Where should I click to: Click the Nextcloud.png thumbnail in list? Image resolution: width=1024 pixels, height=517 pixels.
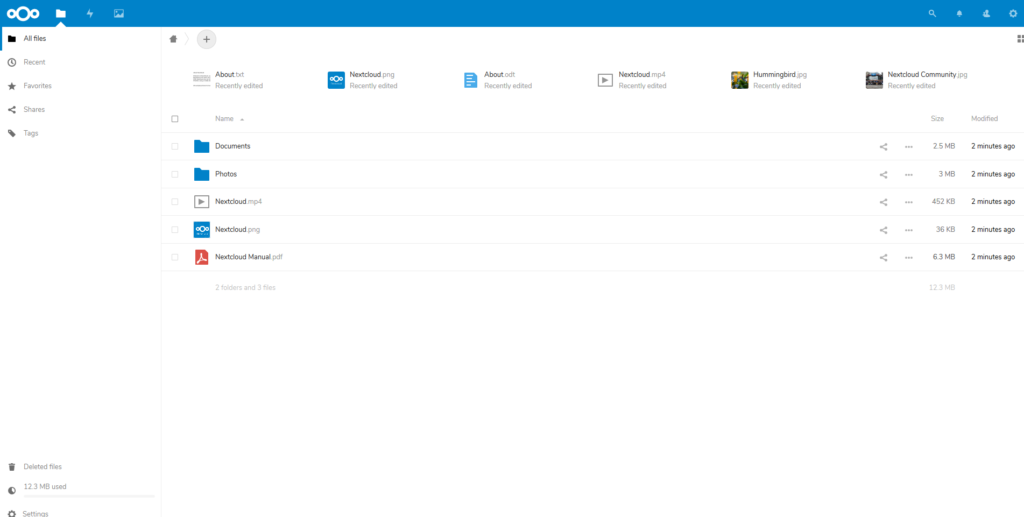point(201,230)
